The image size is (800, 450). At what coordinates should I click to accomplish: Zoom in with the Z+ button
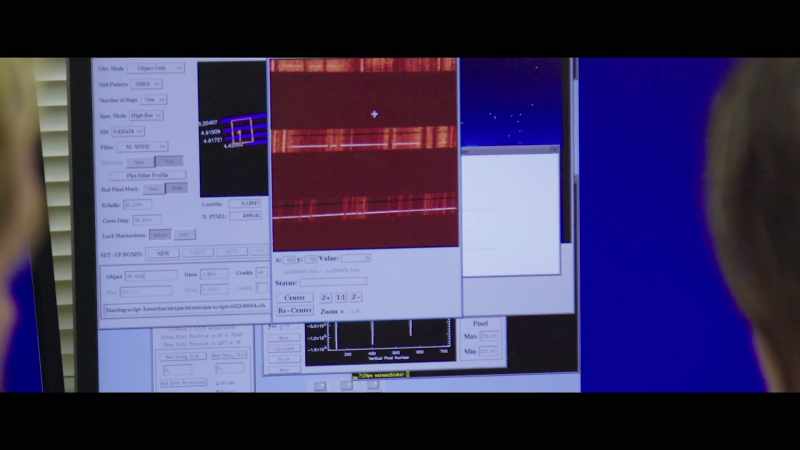[x=326, y=297]
